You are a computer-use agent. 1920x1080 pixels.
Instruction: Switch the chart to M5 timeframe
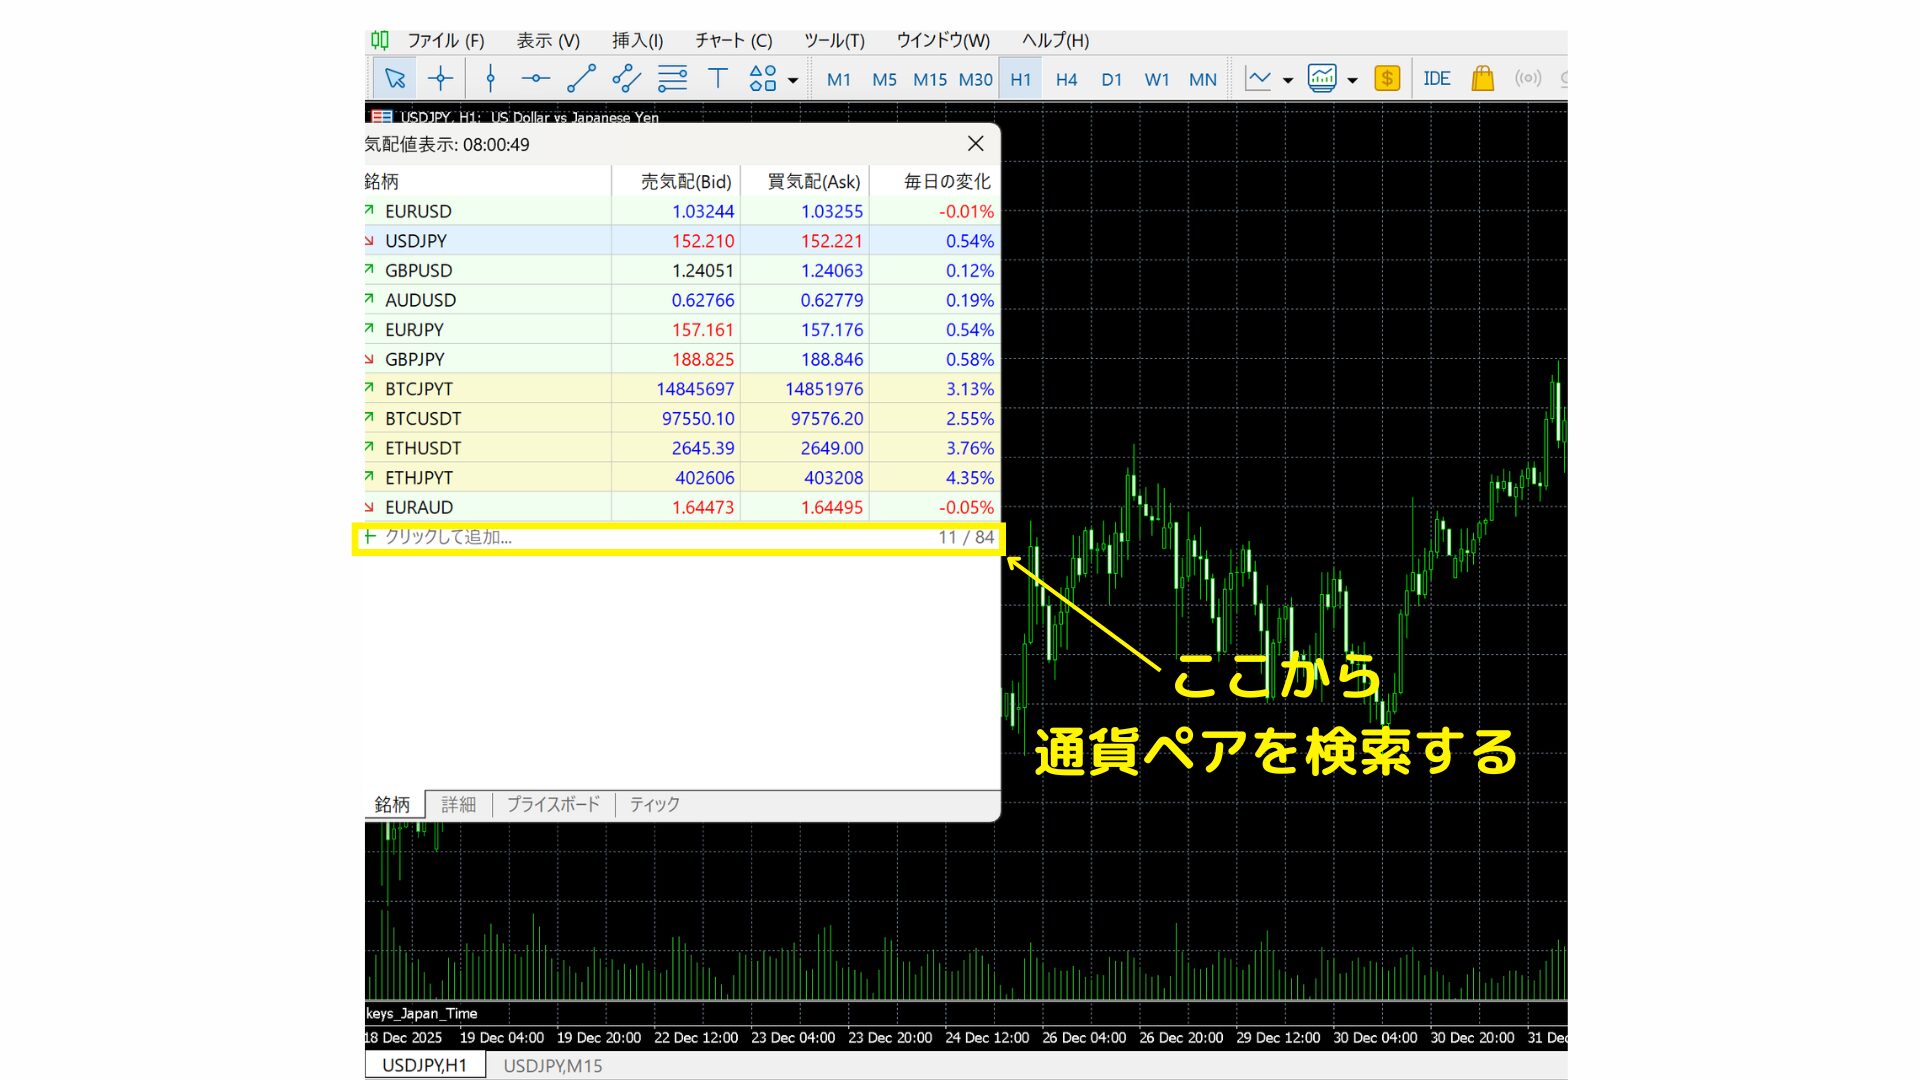click(884, 79)
